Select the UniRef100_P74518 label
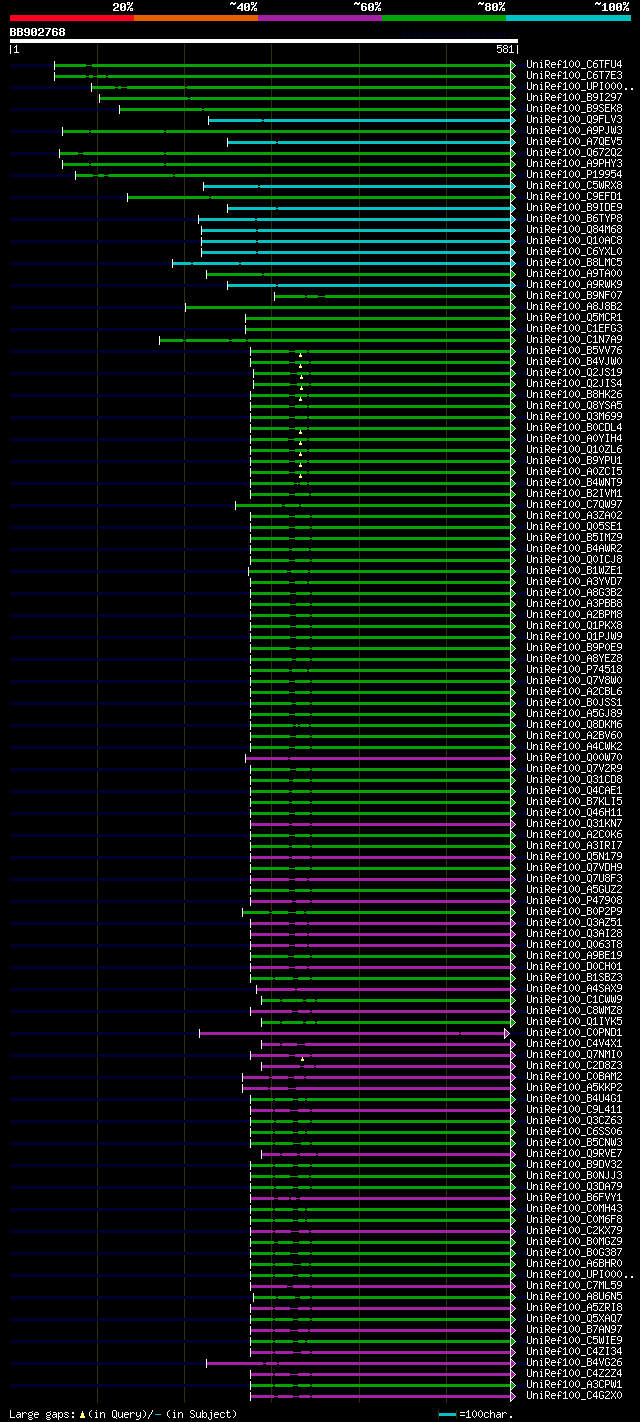Screen dimensions: 640x1422 [575, 670]
